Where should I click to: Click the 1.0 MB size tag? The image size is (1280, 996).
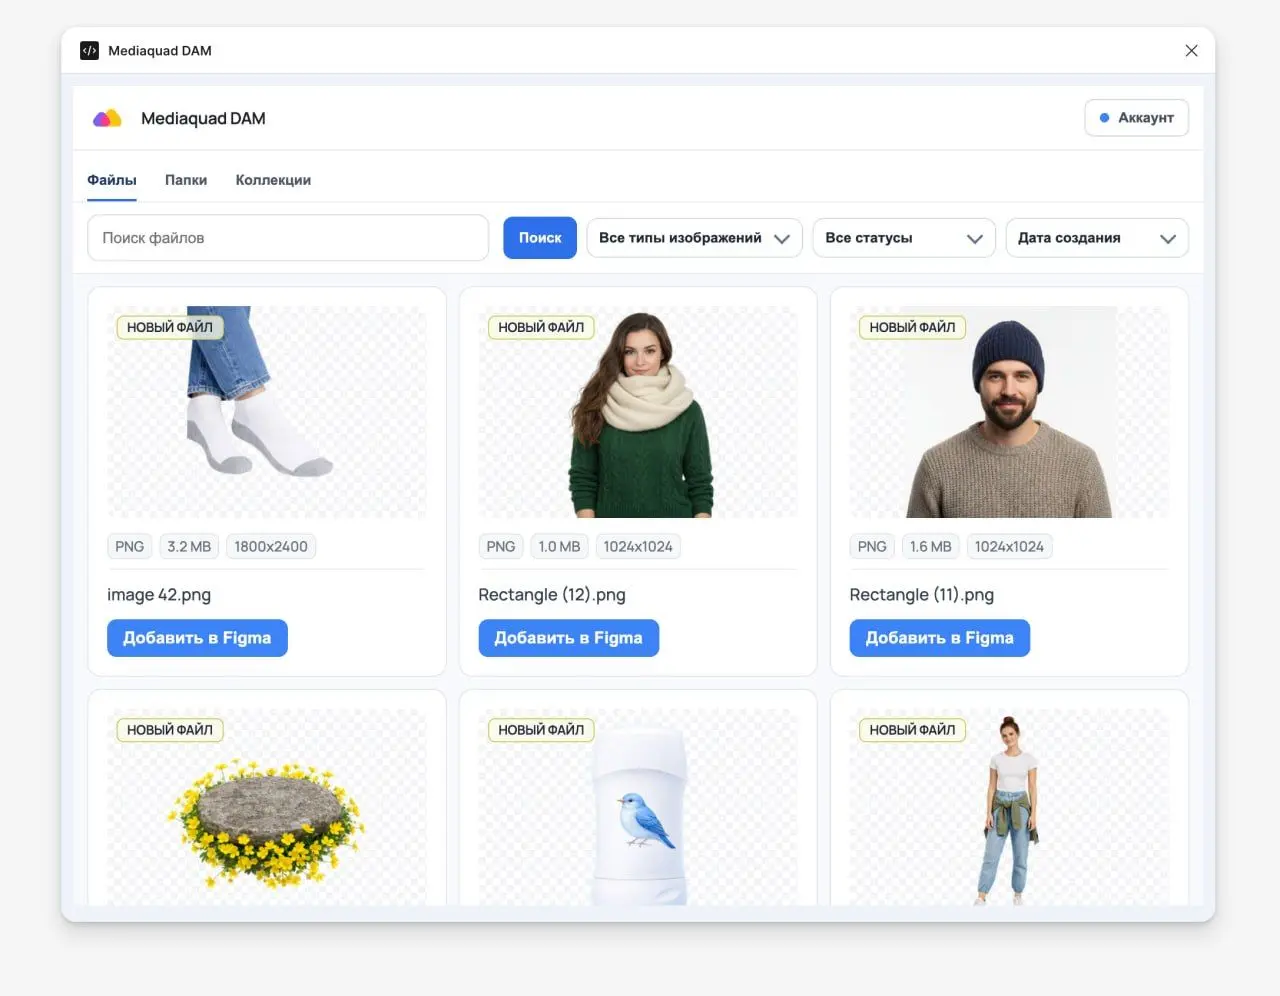click(559, 547)
